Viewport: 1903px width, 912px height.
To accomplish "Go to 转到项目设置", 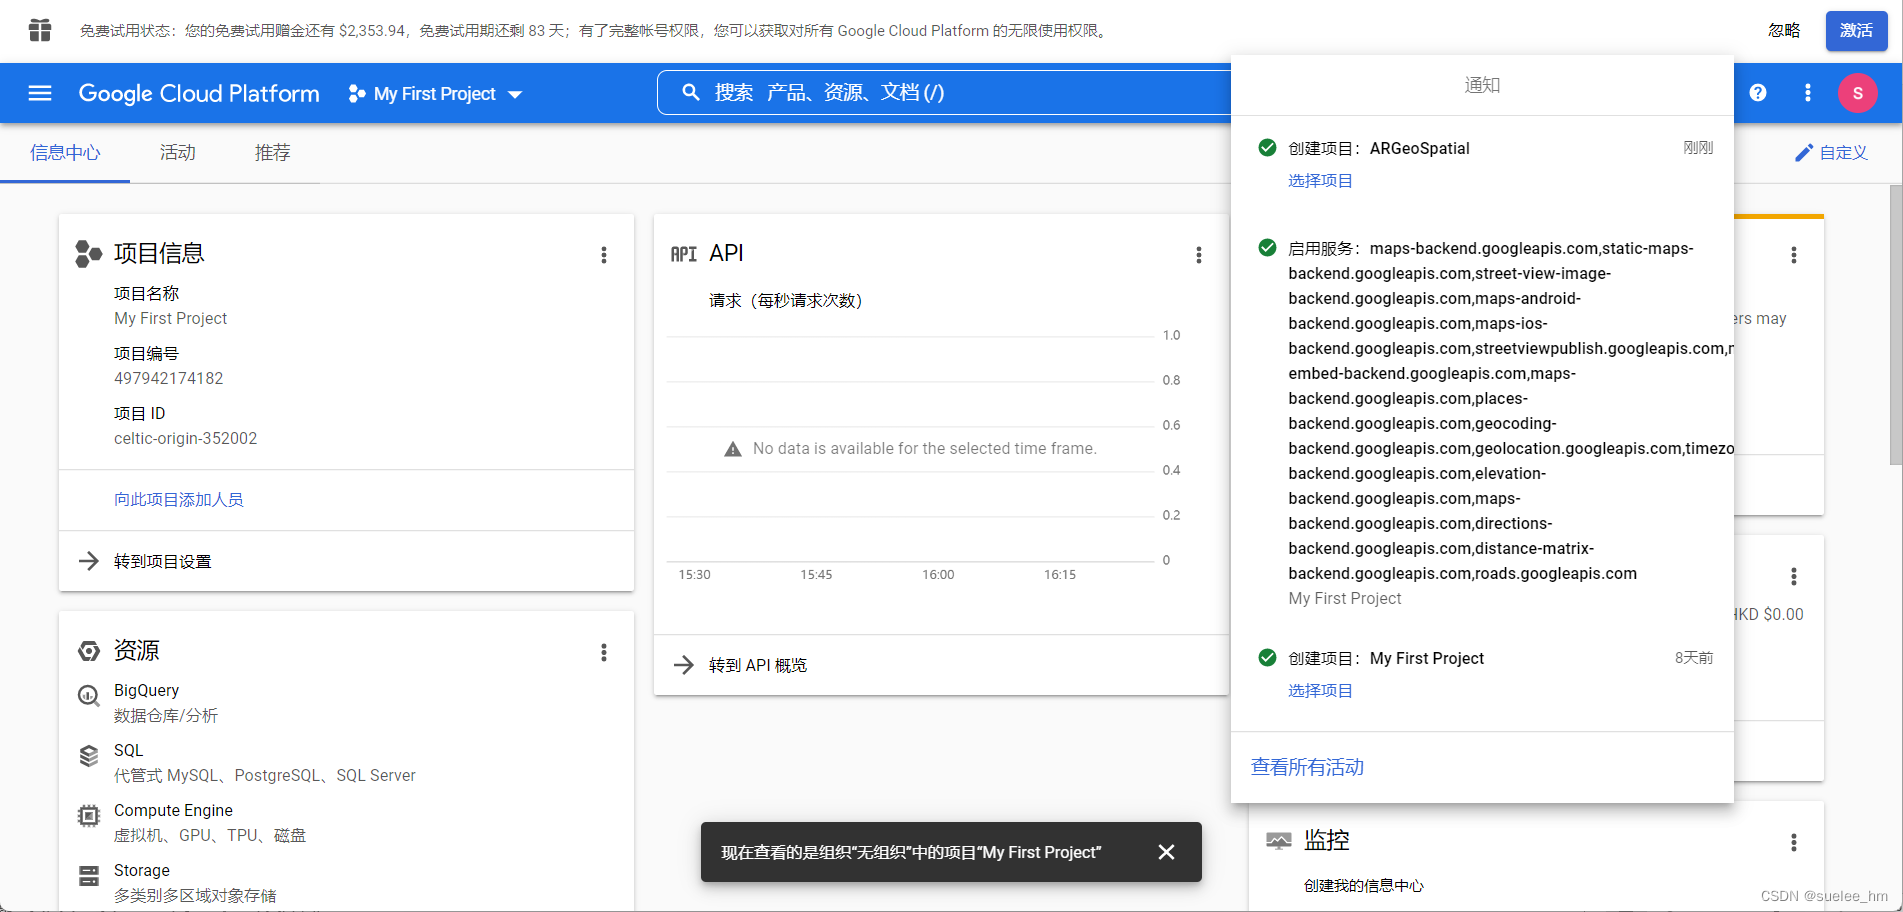I will [162, 561].
